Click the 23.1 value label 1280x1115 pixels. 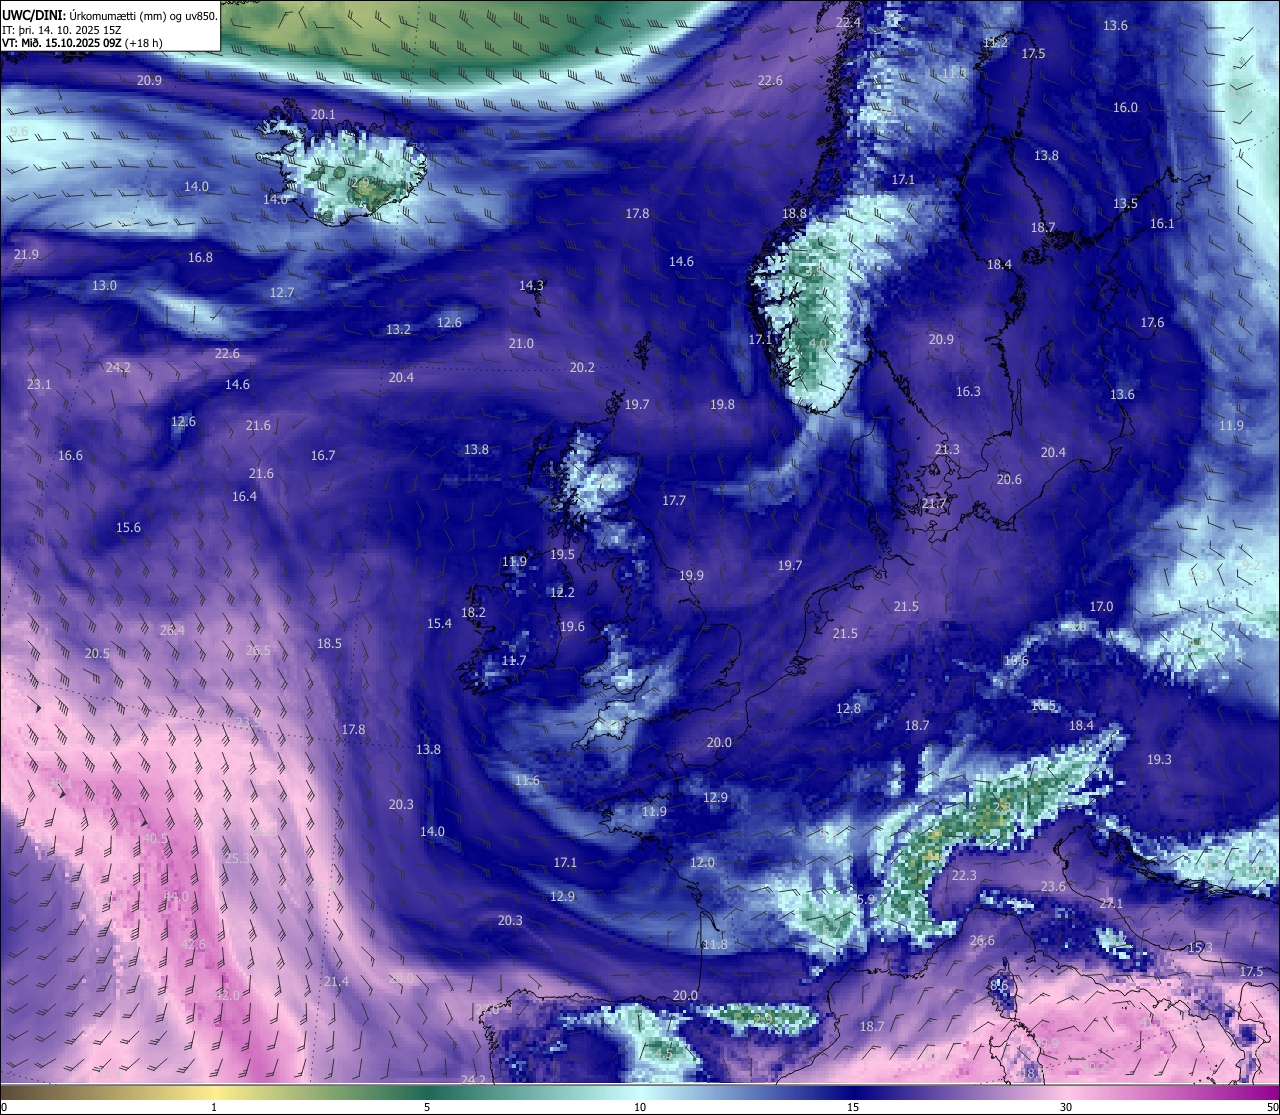pyautogui.click(x=39, y=384)
